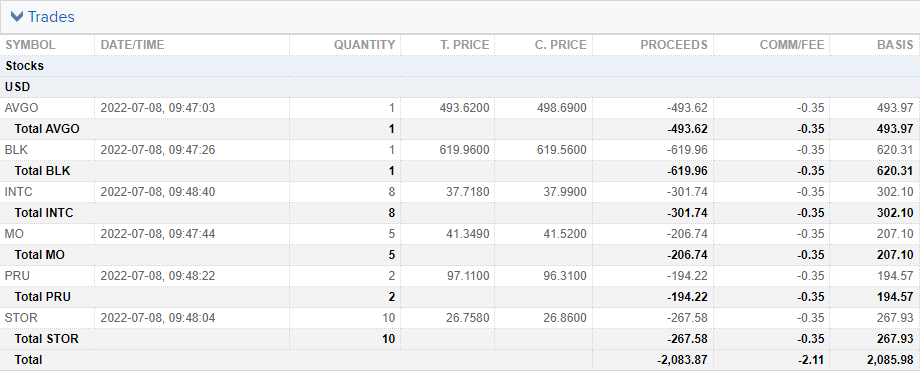This screenshot has height=374, width=920.
Task: Click BLK trade time 09:47:26
Action: click(158, 150)
